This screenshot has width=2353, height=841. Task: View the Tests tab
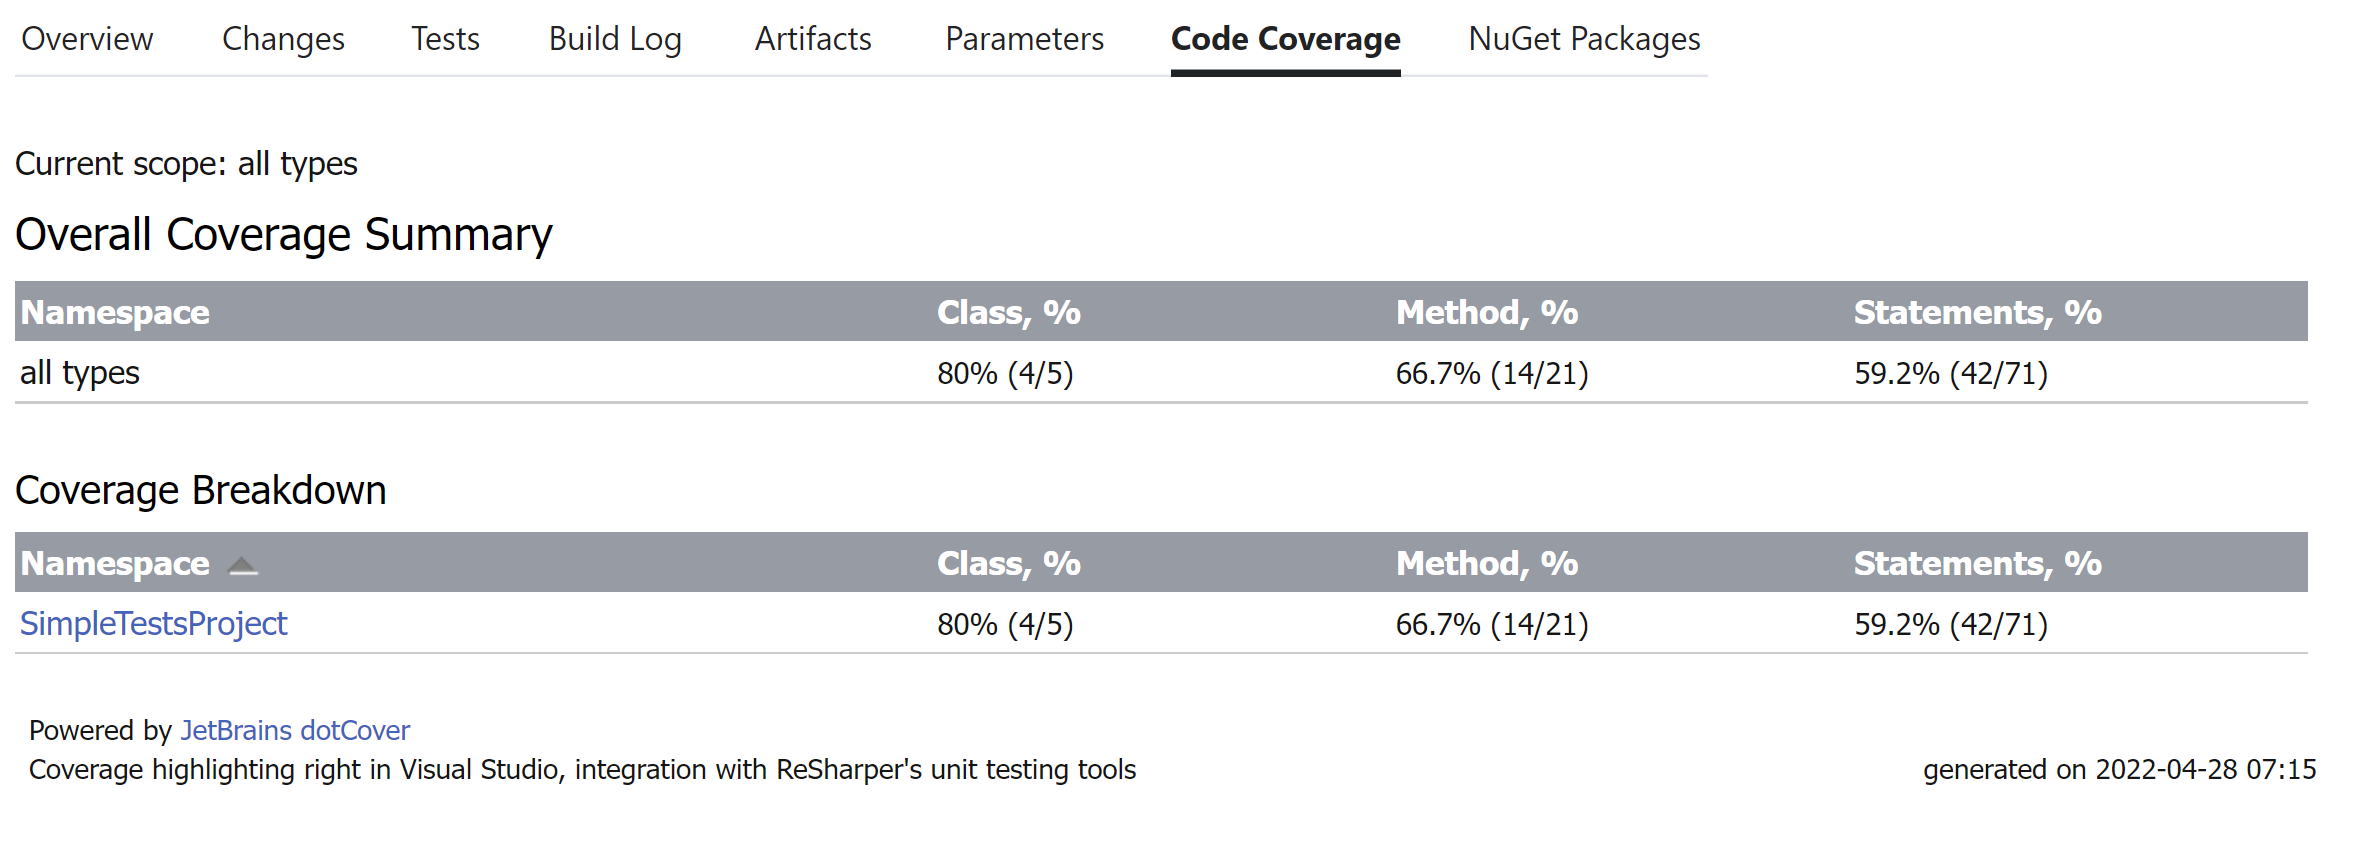(444, 40)
